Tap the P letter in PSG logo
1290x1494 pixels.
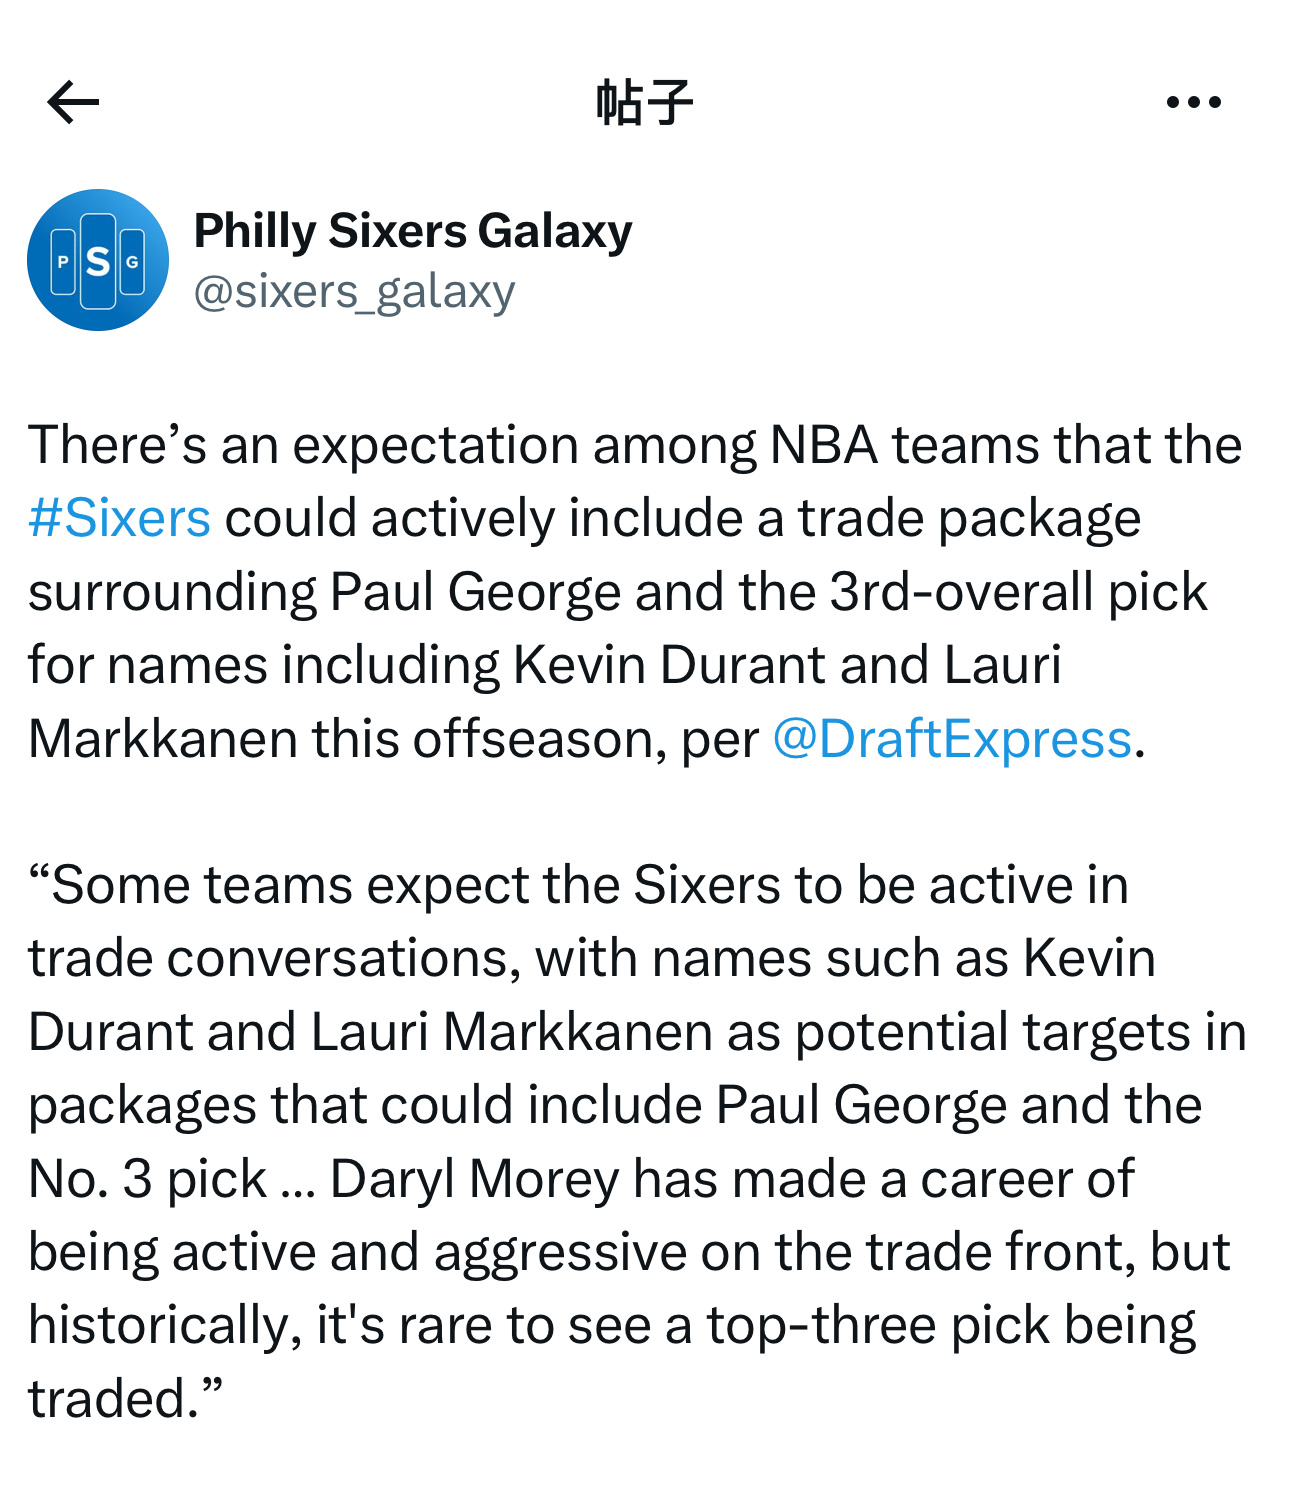click(x=63, y=262)
